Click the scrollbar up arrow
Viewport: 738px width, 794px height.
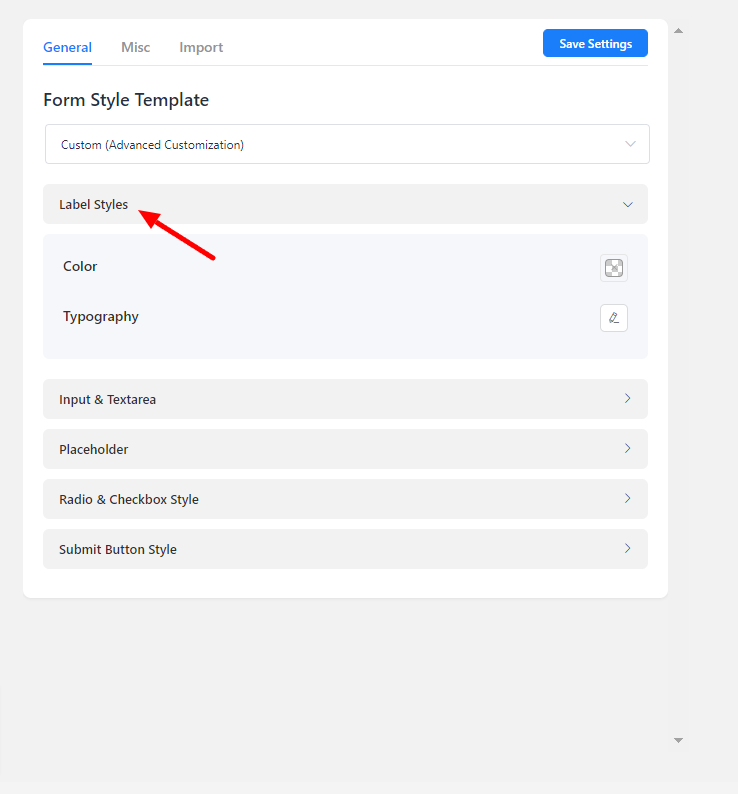[x=678, y=31]
